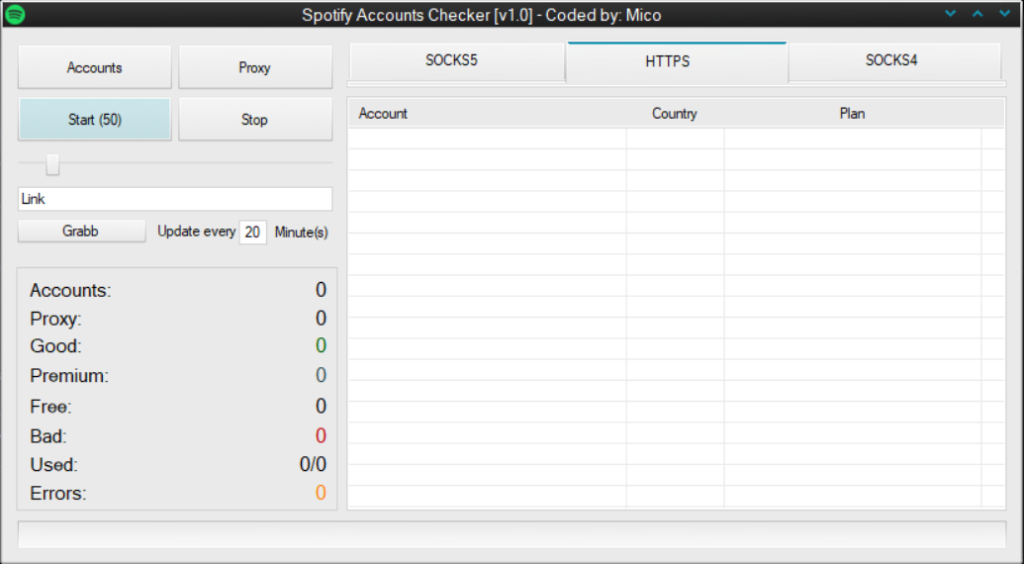Click the Update every label
Screen dimensions: 1024x564
[197, 232]
